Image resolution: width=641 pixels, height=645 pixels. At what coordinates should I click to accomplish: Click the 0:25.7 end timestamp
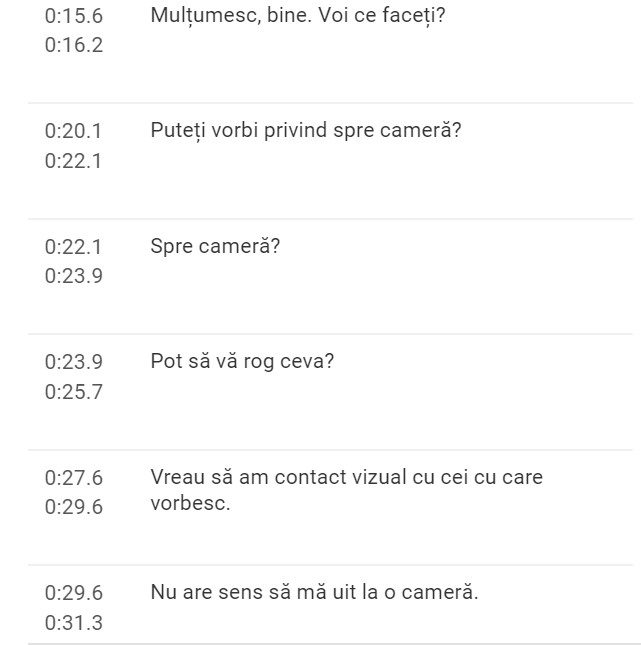pos(74,392)
